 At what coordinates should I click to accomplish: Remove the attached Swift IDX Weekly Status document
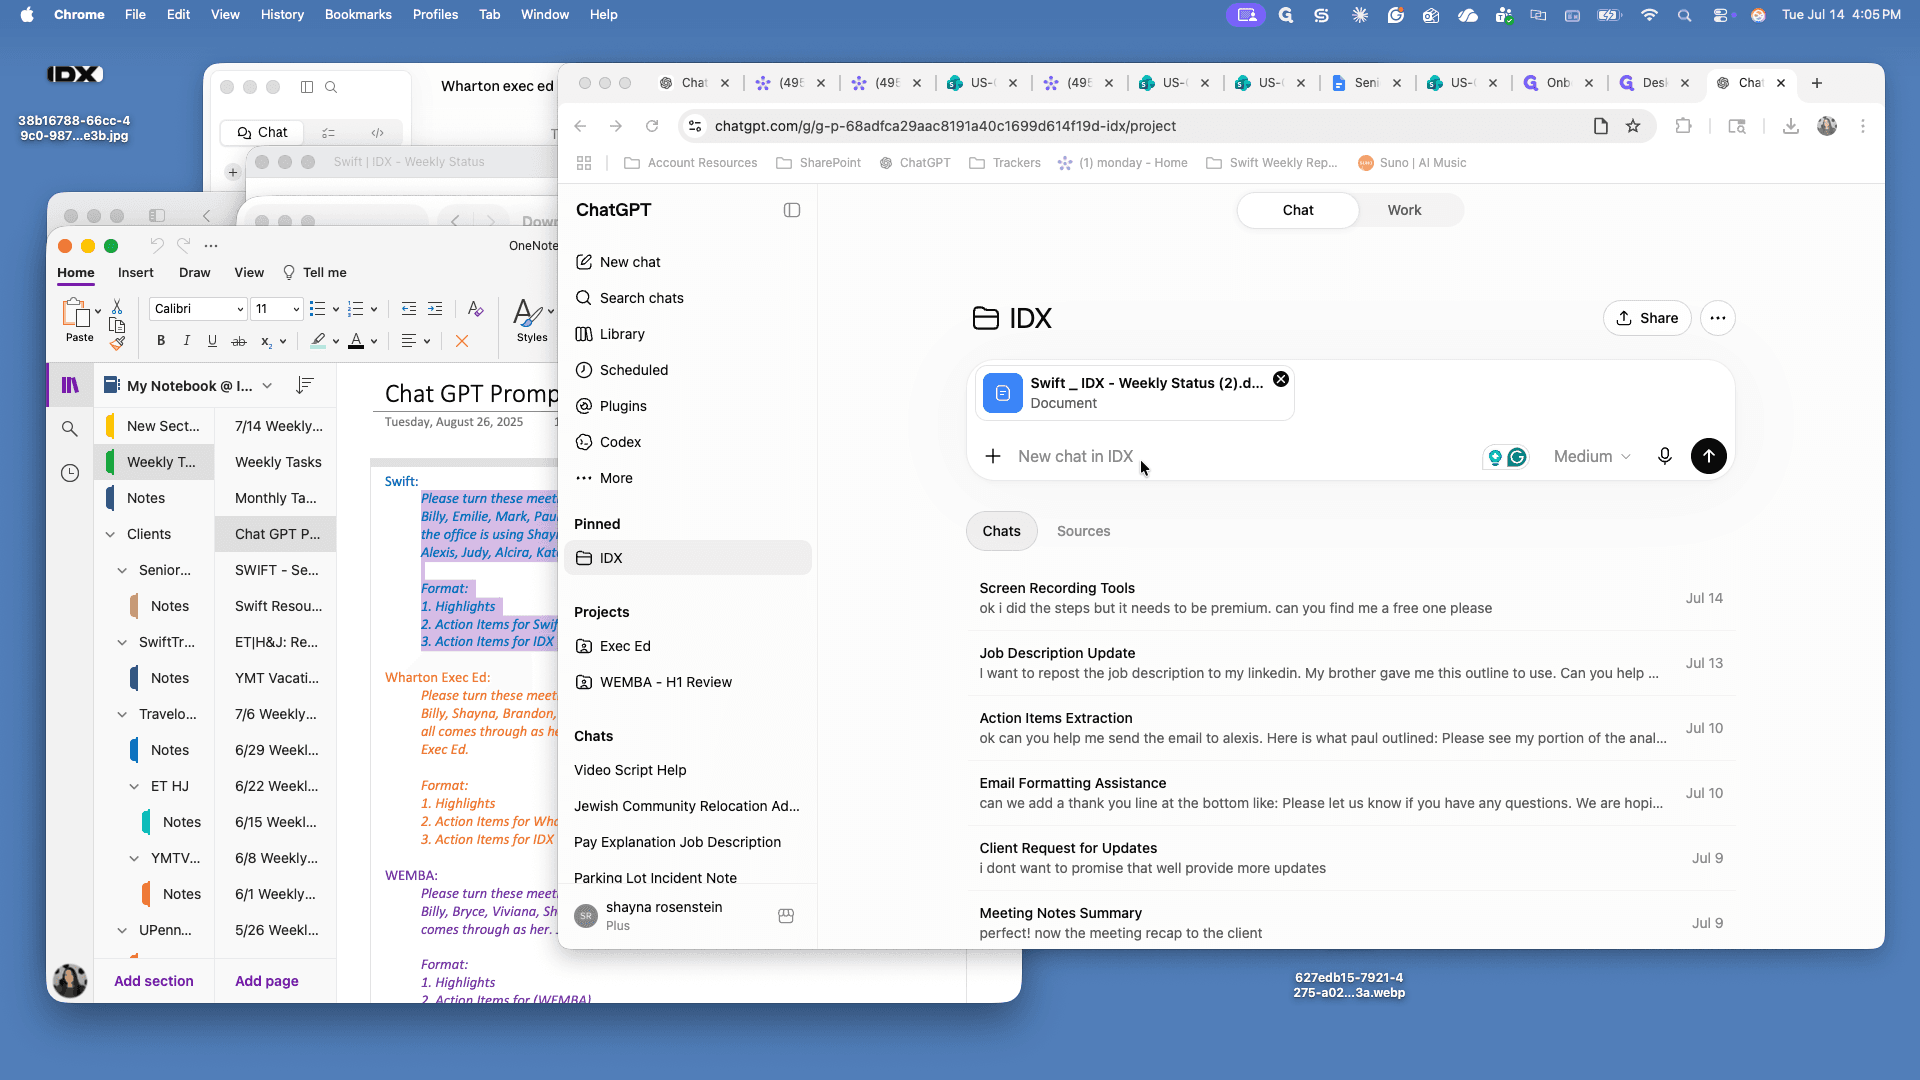(x=1281, y=380)
